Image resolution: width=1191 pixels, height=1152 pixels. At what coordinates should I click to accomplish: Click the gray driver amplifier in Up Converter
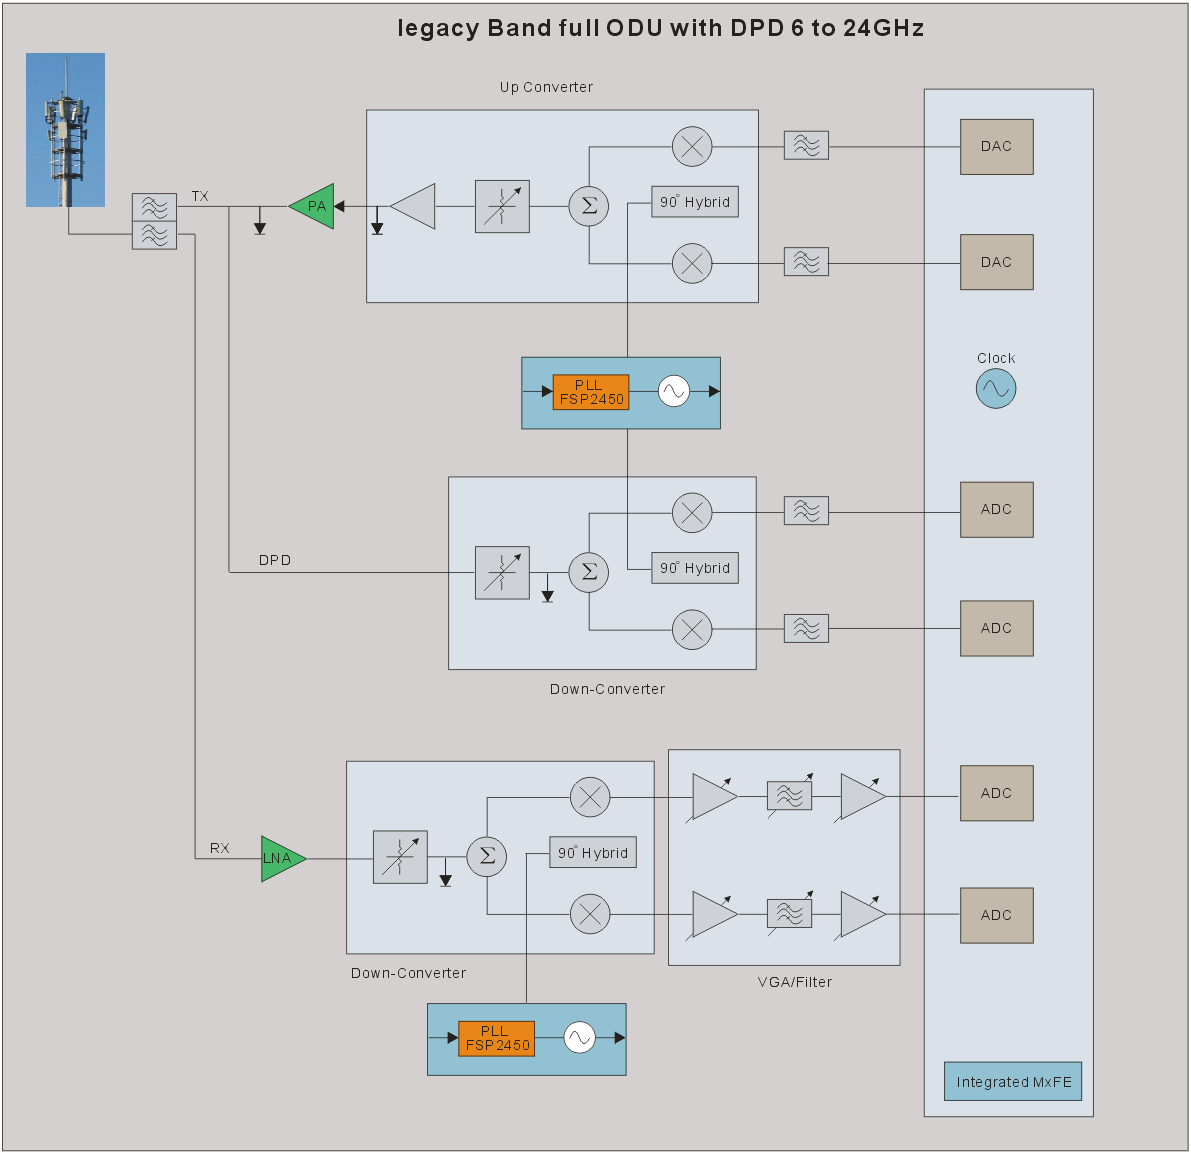(413, 206)
